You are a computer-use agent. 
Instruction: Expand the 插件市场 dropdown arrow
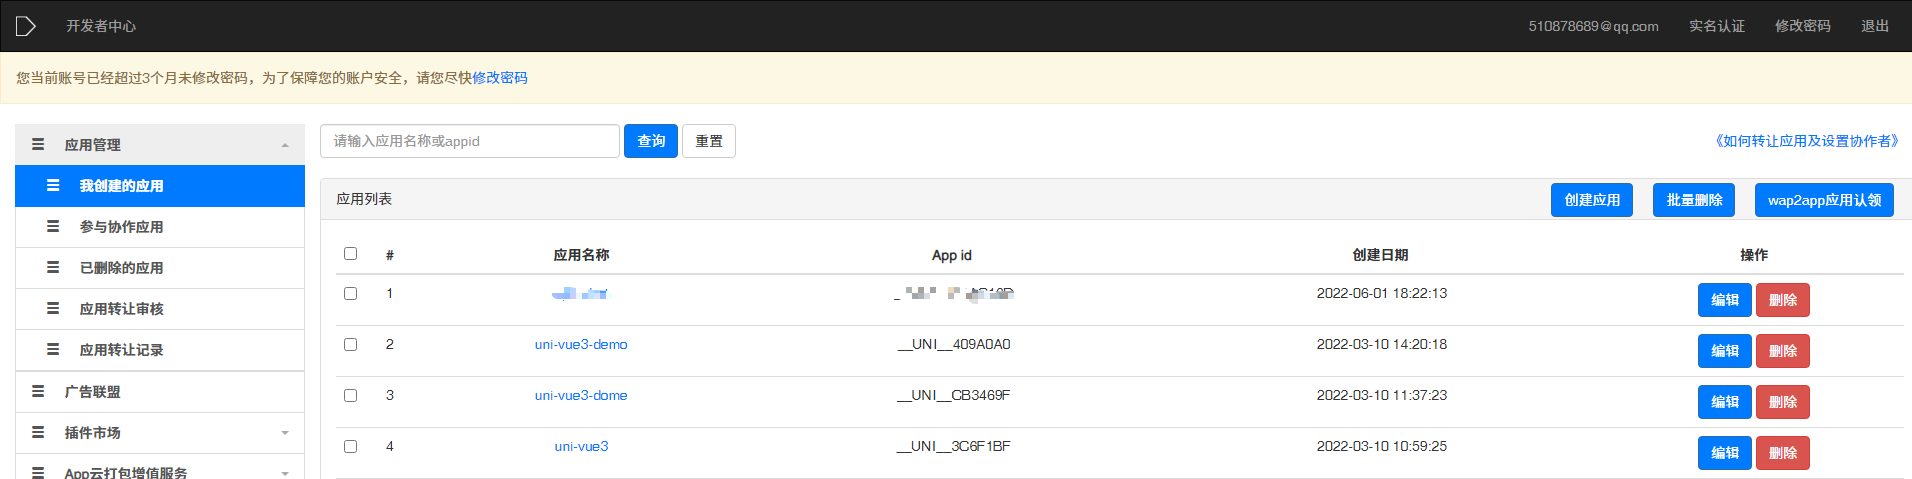pos(285,433)
